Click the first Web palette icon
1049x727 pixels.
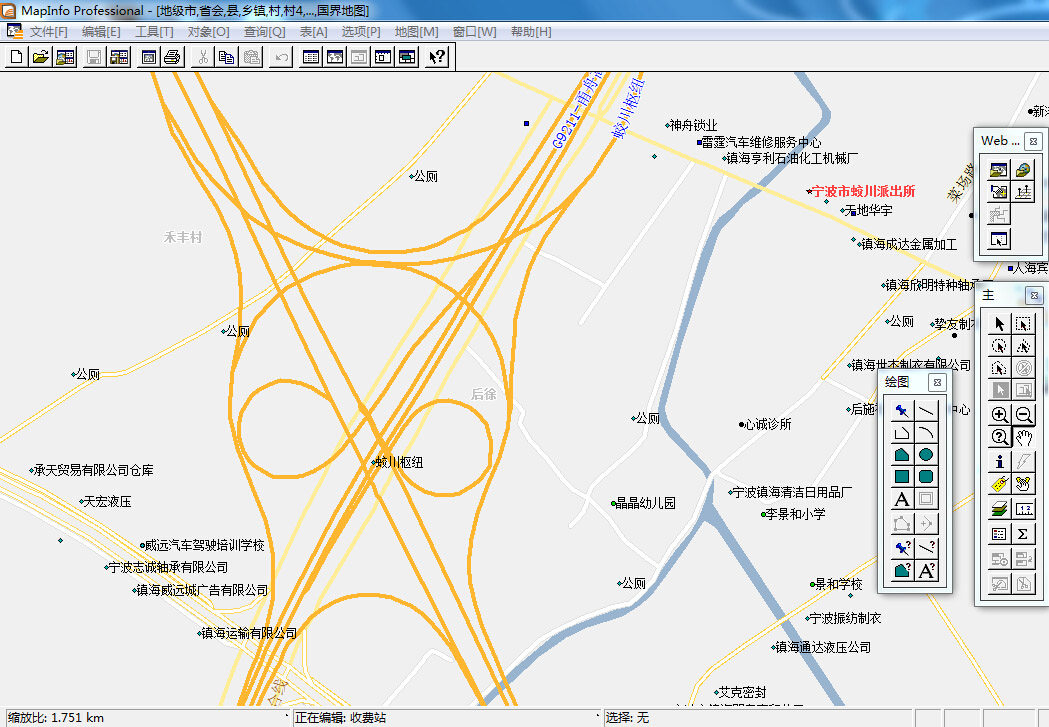[999, 170]
